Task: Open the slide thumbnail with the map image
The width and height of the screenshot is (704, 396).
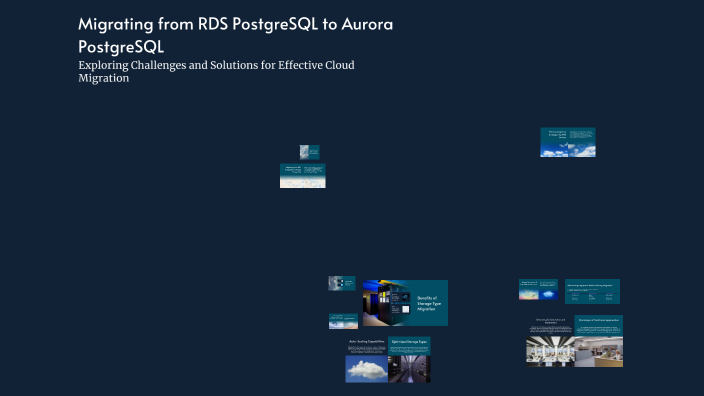Action: pyautogui.click(x=303, y=176)
